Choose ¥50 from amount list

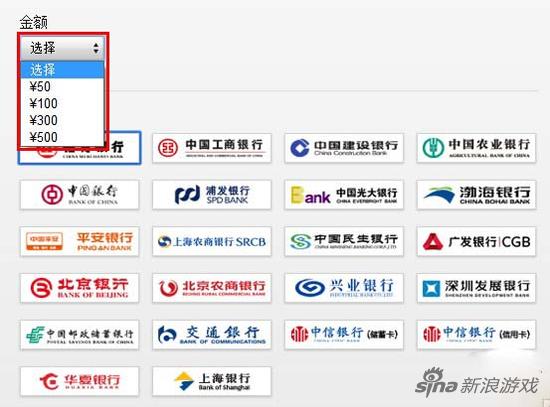coord(62,86)
